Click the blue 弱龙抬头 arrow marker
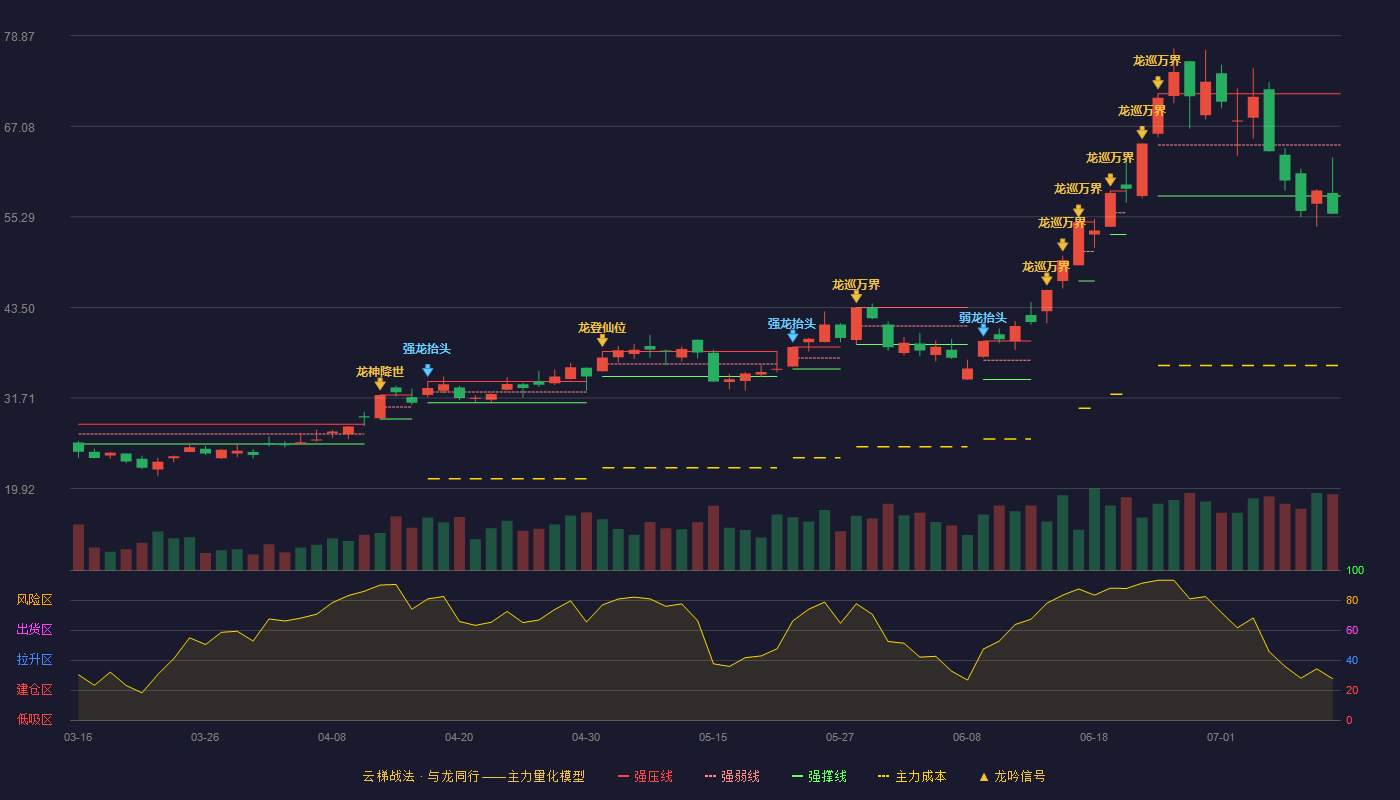 point(983,330)
